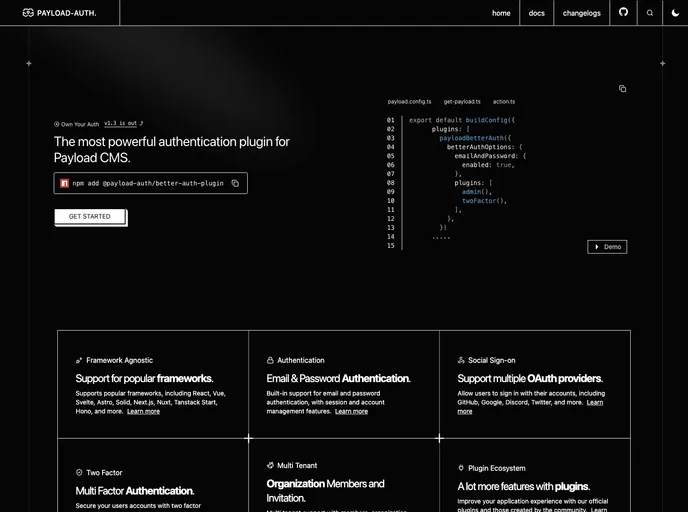Open the docs nav item

pos(537,13)
